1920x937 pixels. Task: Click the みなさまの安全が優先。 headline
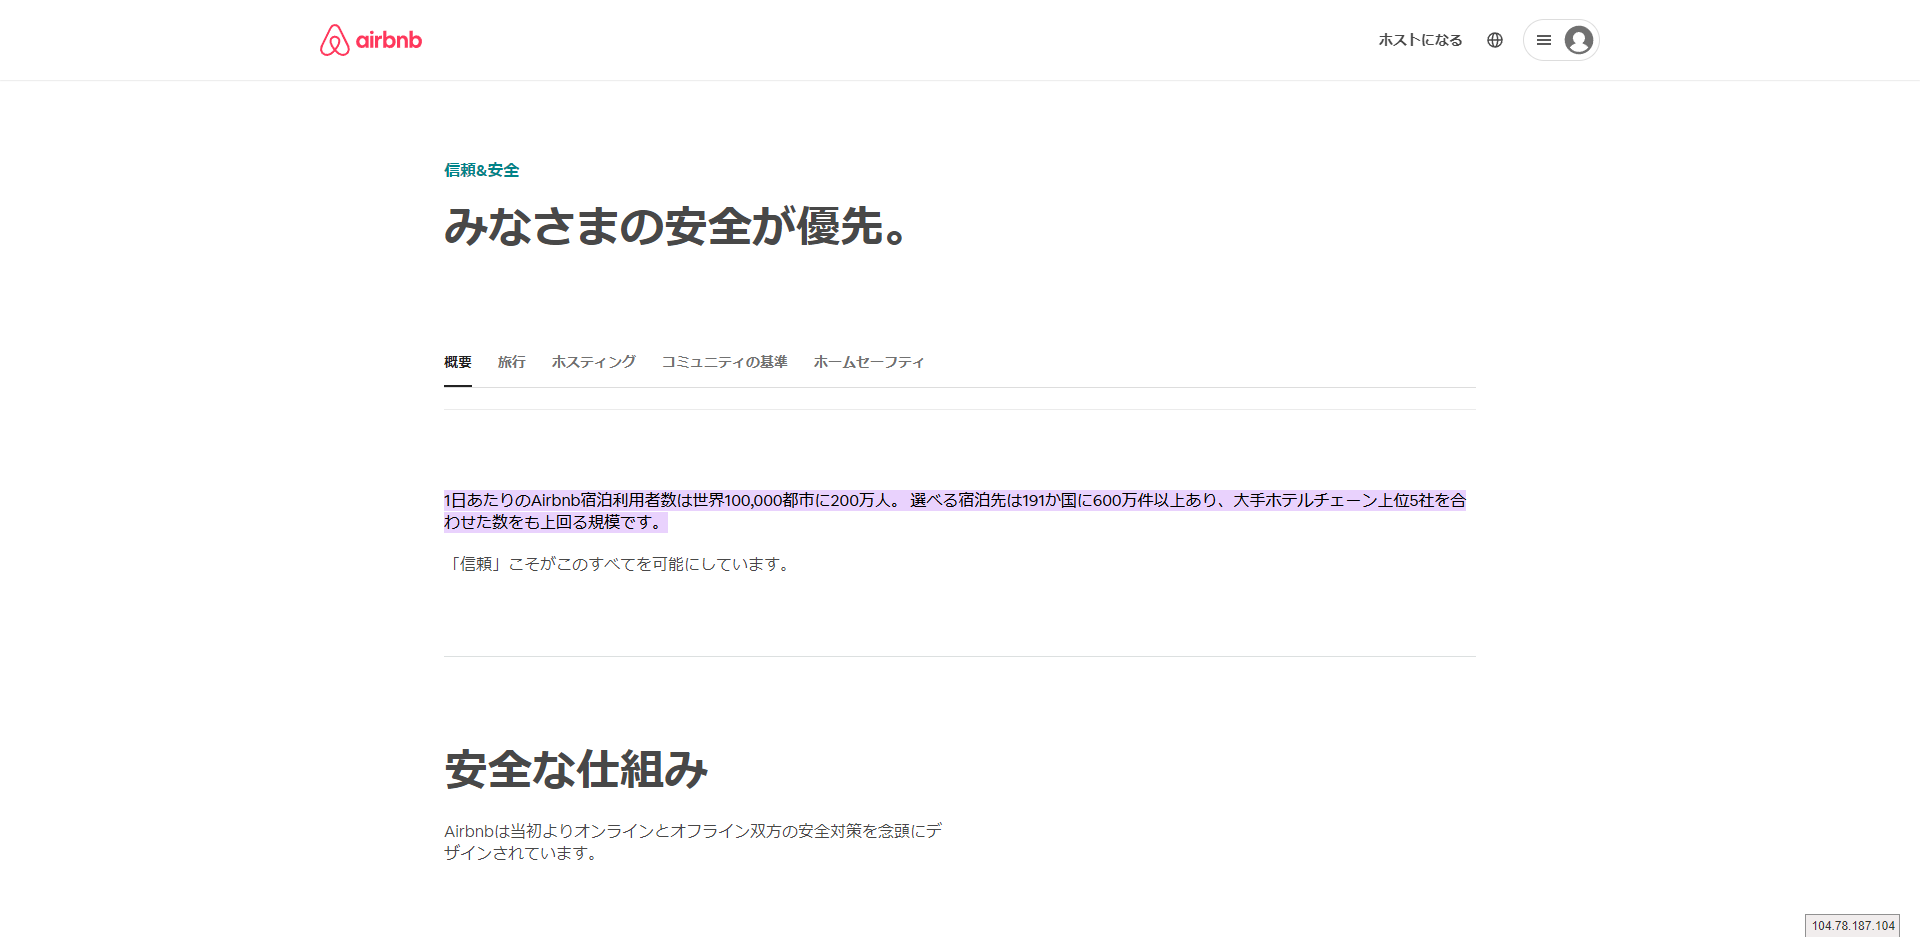675,226
